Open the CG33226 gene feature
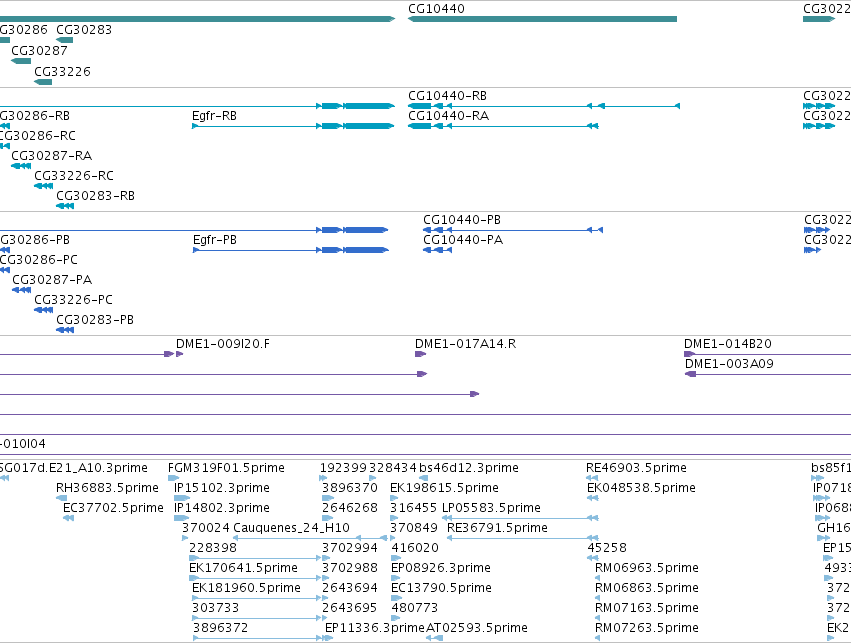This screenshot has width=851, height=643. point(43,82)
